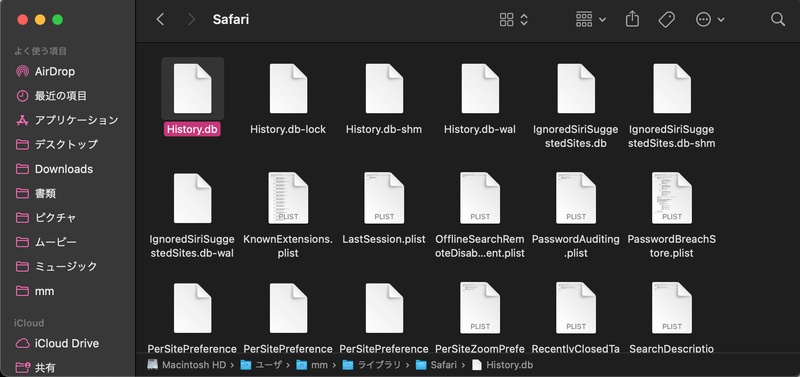Image resolution: width=800 pixels, height=377 pixels.
Task: Click the highlighted History.db file name label
Action: tap(192, 130)
